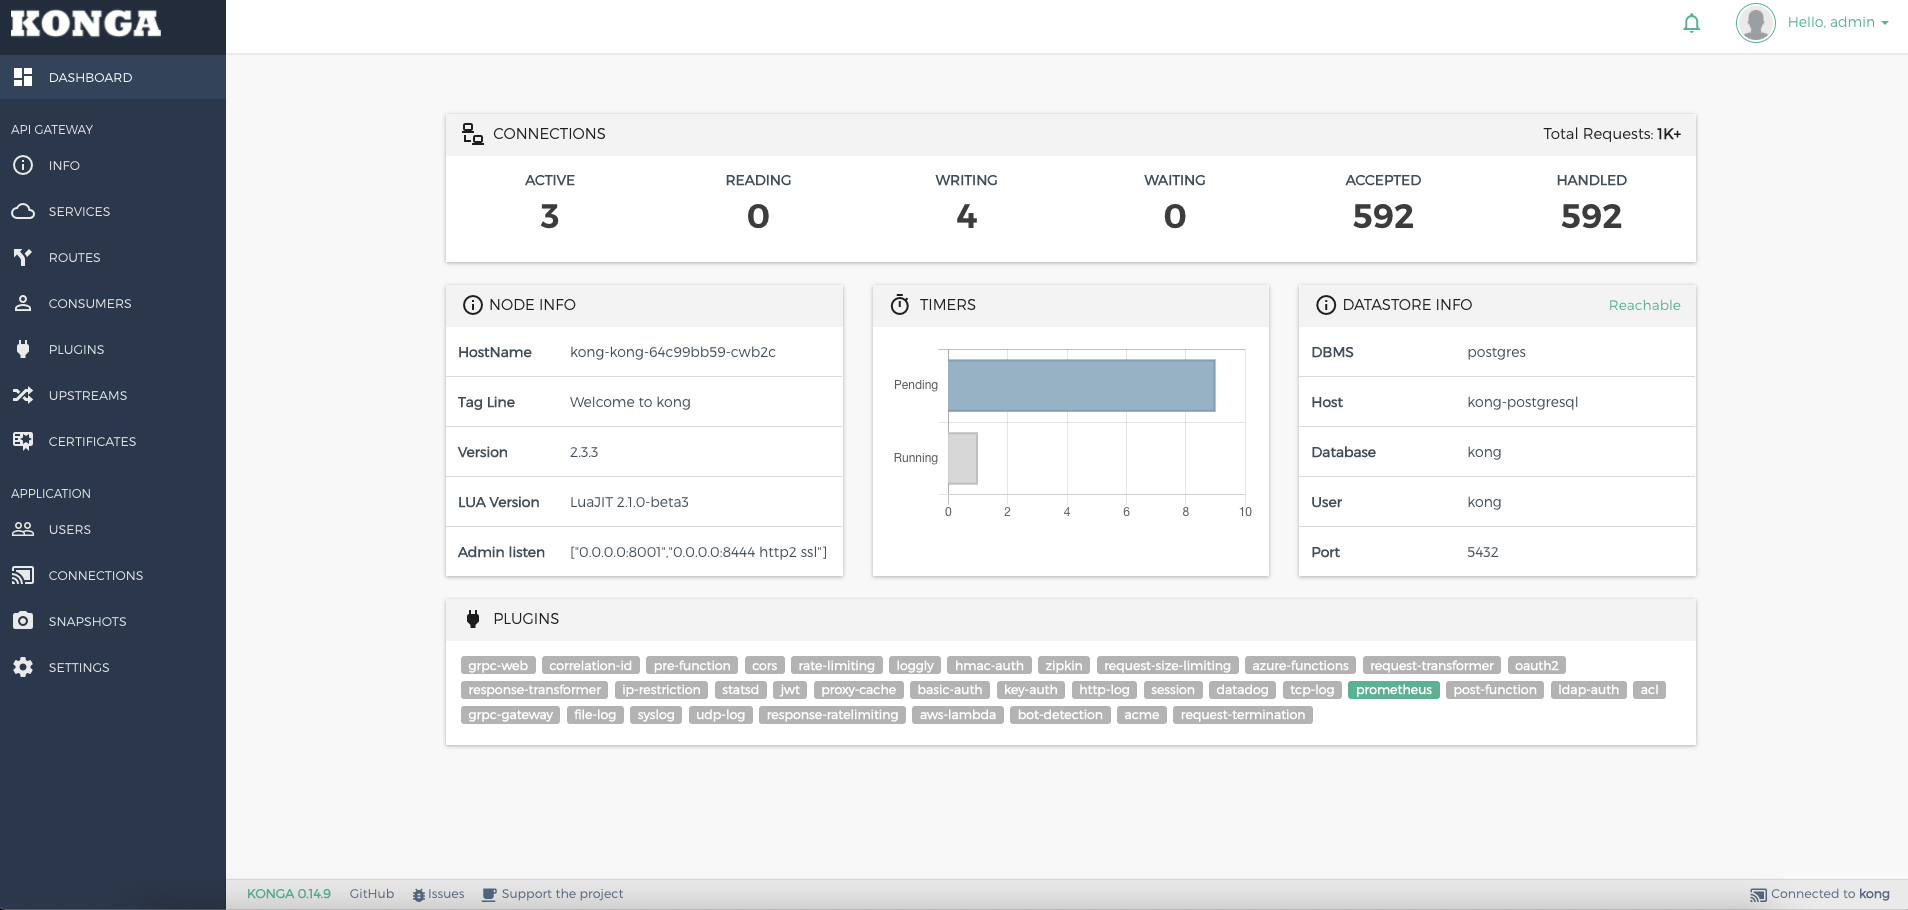Click the oauth2 plugin tag
Viewport: 1908px width, 910px height.
pos(1536,666)
